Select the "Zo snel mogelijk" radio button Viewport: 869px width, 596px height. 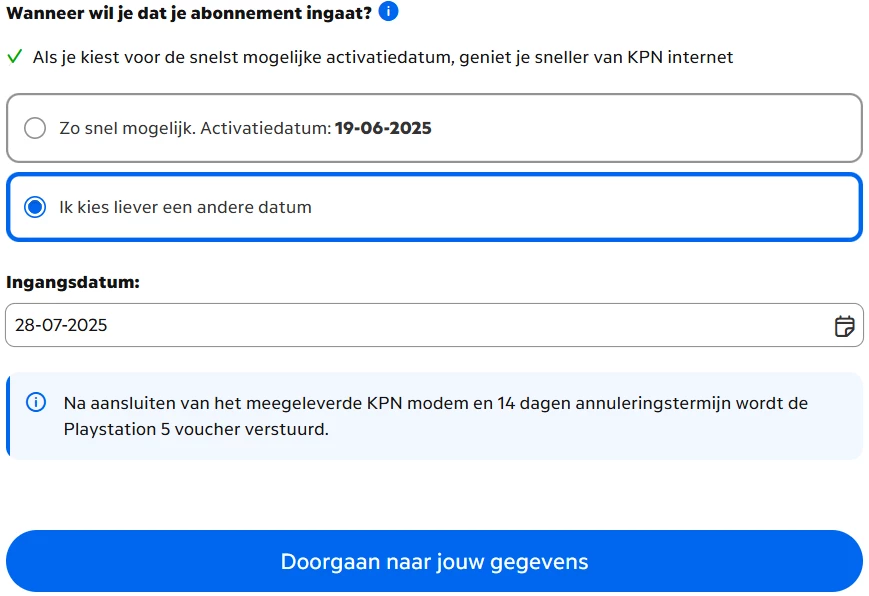click(x=35, y=128)
